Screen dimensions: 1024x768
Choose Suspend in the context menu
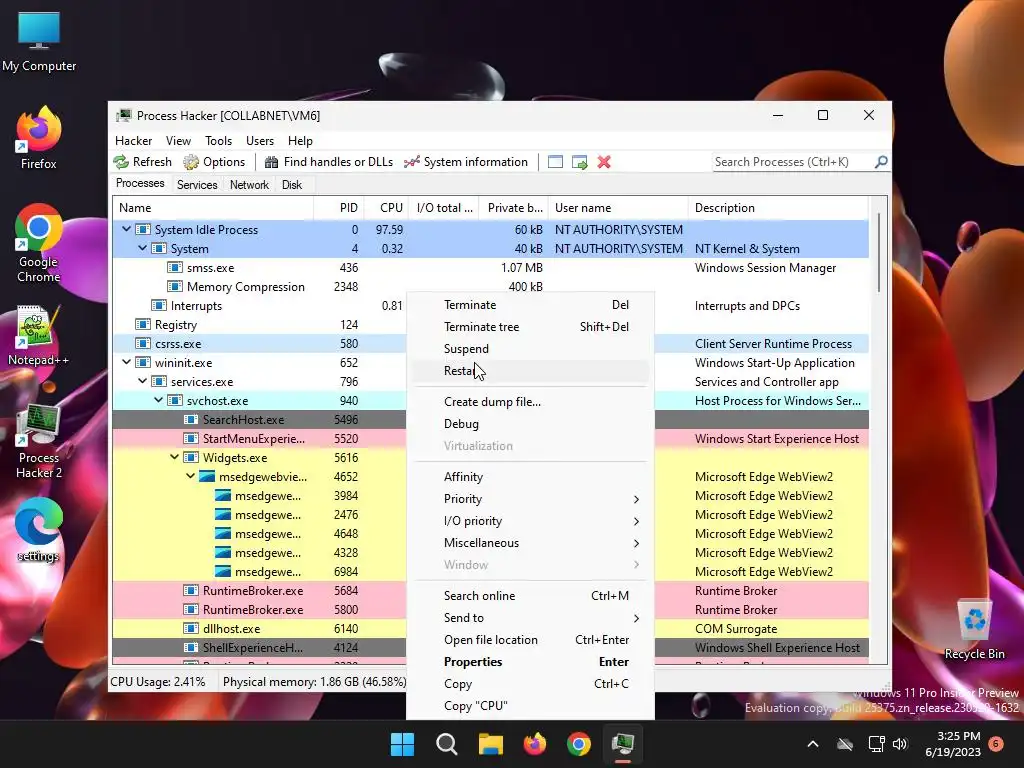click(x=530, y=349)
